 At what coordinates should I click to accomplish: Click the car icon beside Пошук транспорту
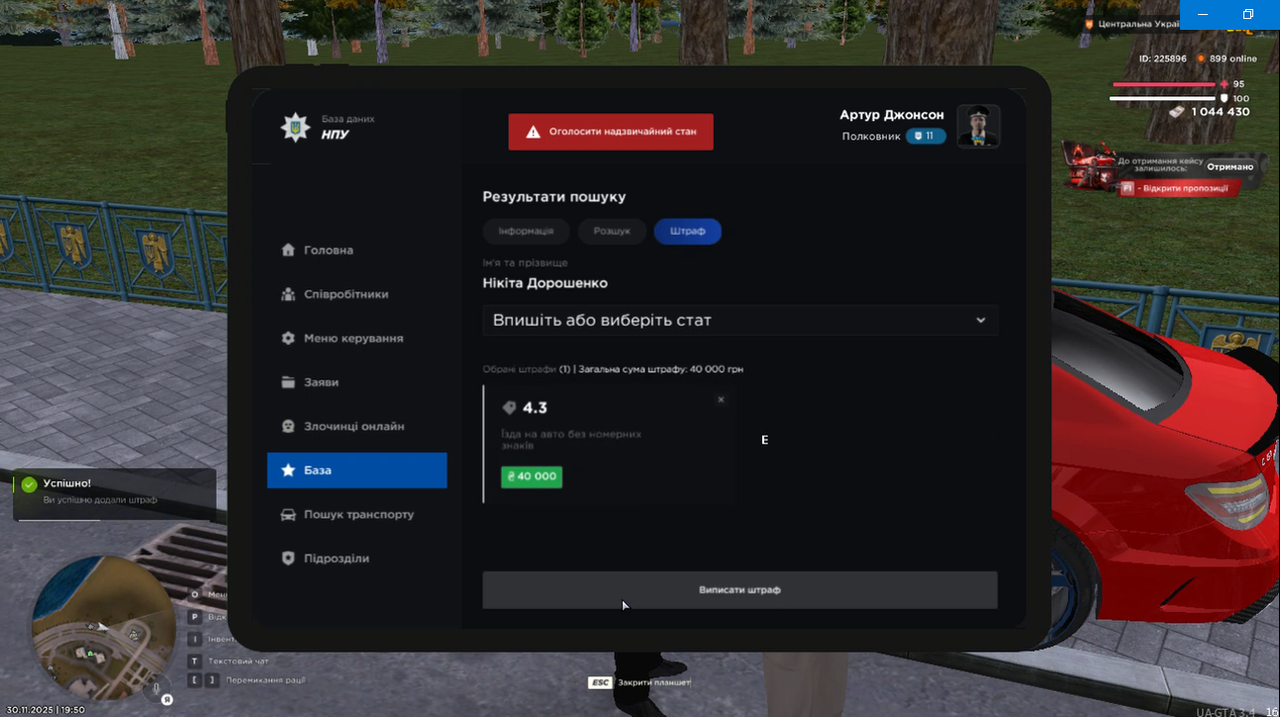click(x=288, y=514)
